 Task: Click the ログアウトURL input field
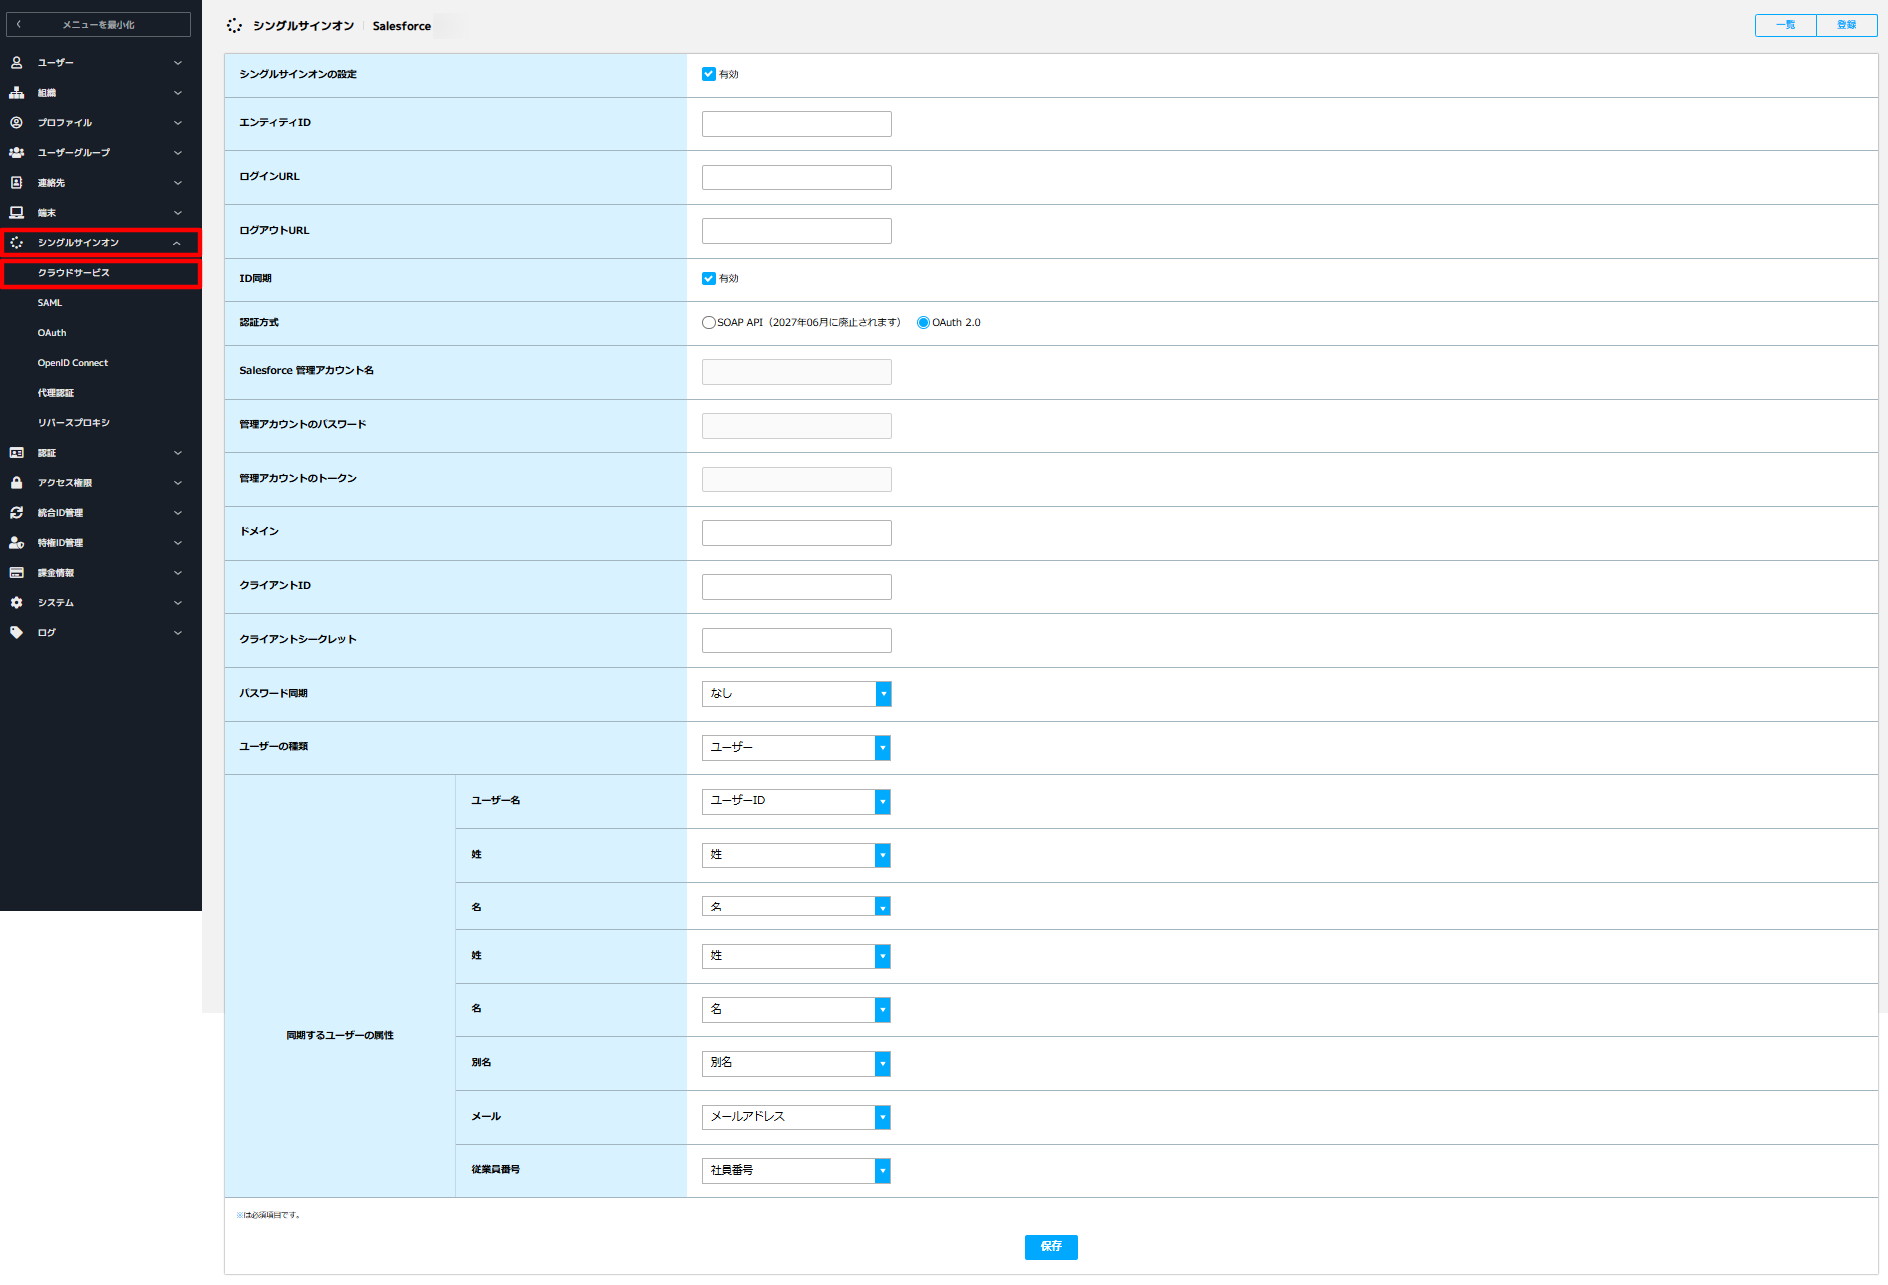point(797,231)
